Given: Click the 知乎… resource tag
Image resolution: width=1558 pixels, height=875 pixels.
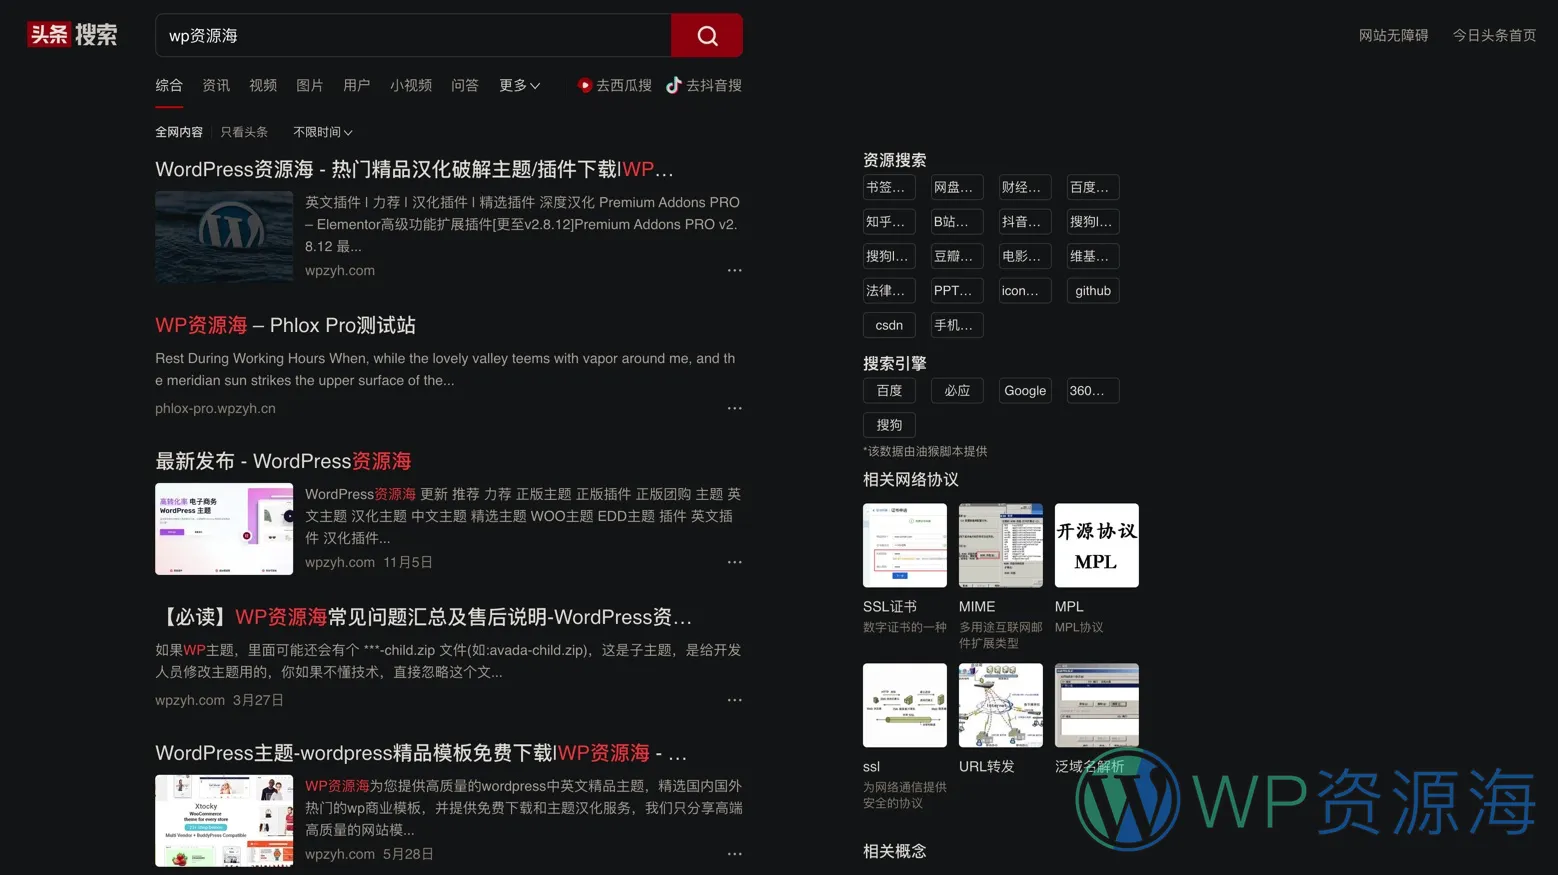Looking at the screenshot, I should coord(889,222).
